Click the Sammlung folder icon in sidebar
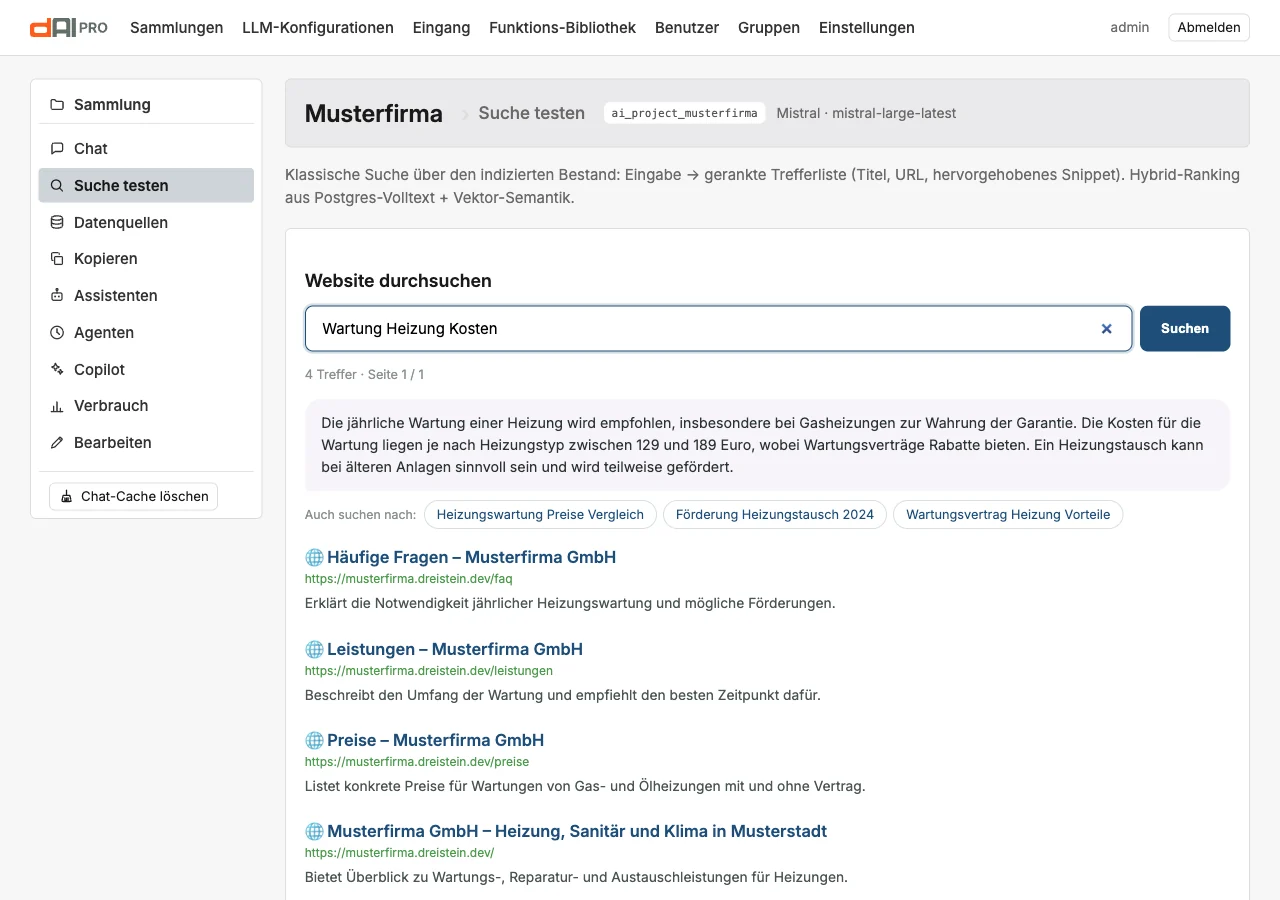The width and height of the screenshot is (1280, 900). (57, 105)
